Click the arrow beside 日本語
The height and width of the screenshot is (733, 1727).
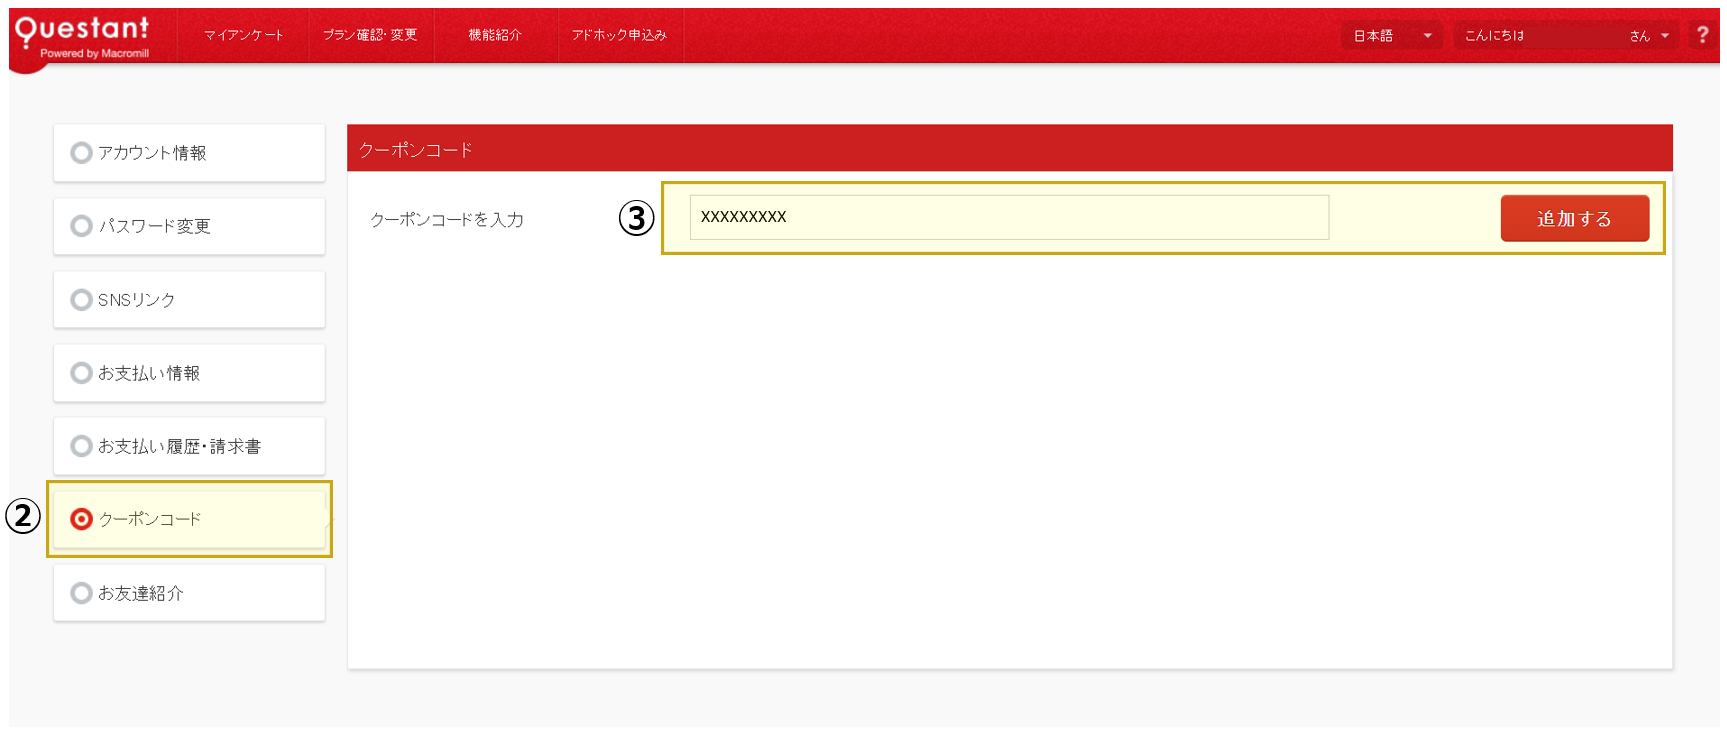click(1427, 36)
